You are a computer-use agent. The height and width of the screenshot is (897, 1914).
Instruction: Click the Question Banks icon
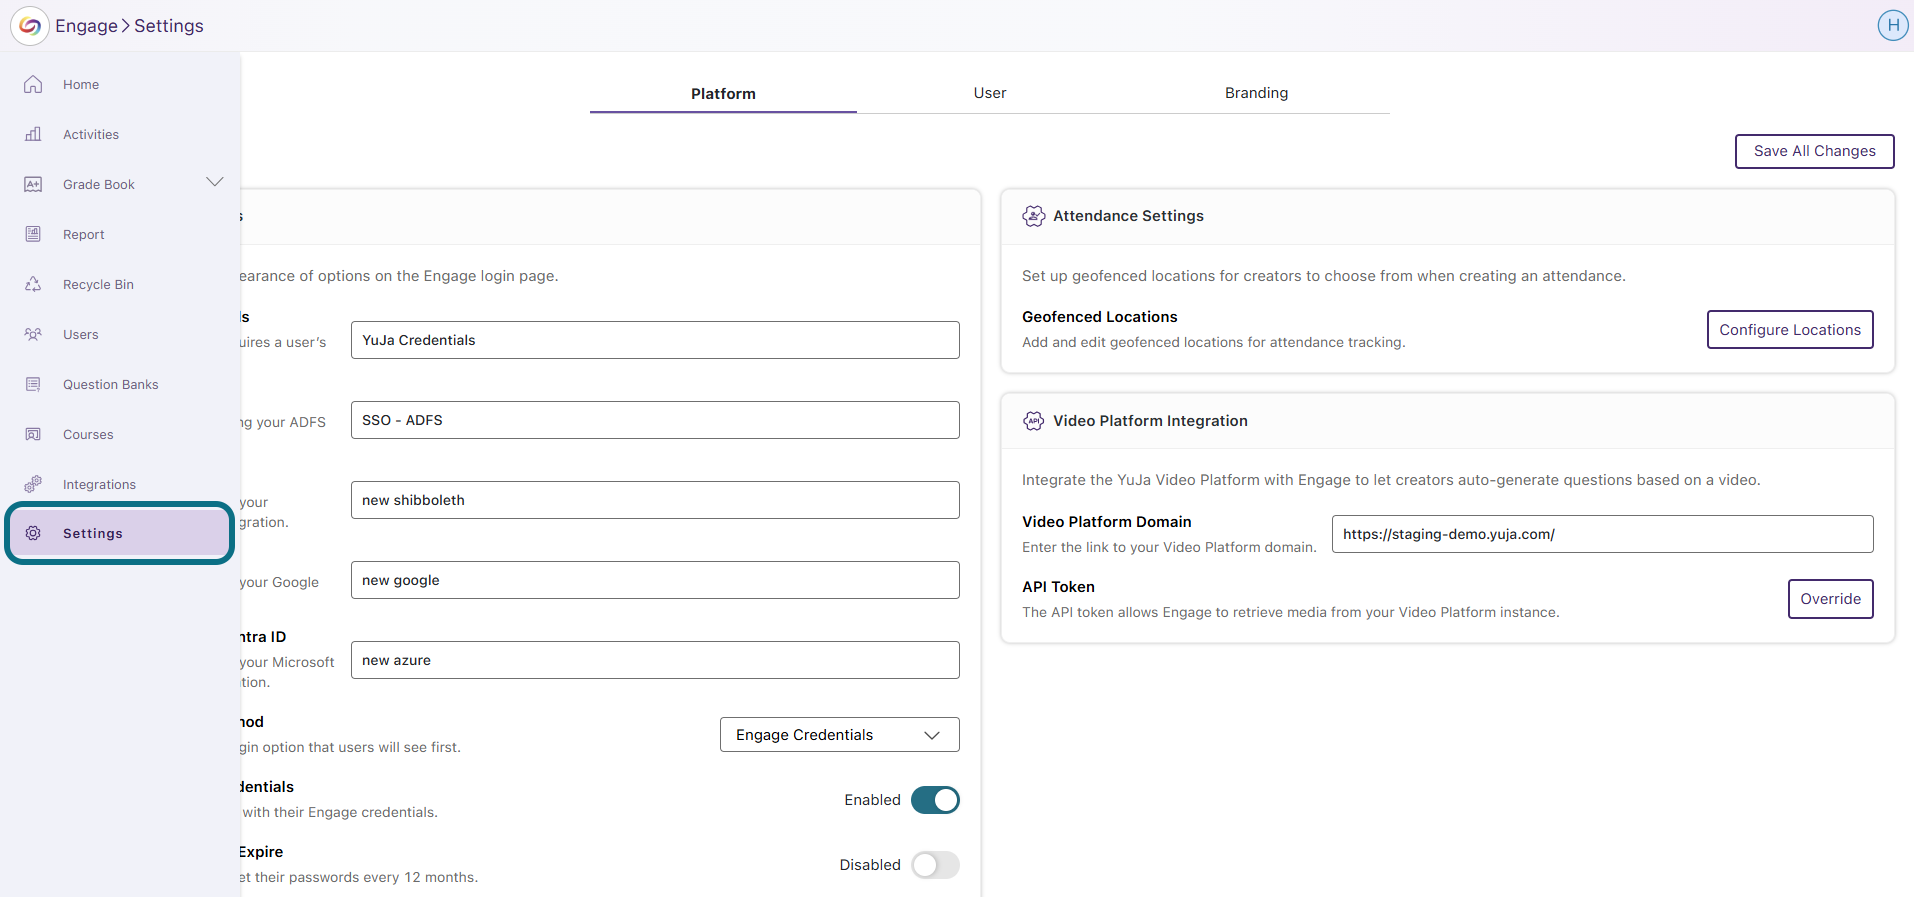point(33,384)
